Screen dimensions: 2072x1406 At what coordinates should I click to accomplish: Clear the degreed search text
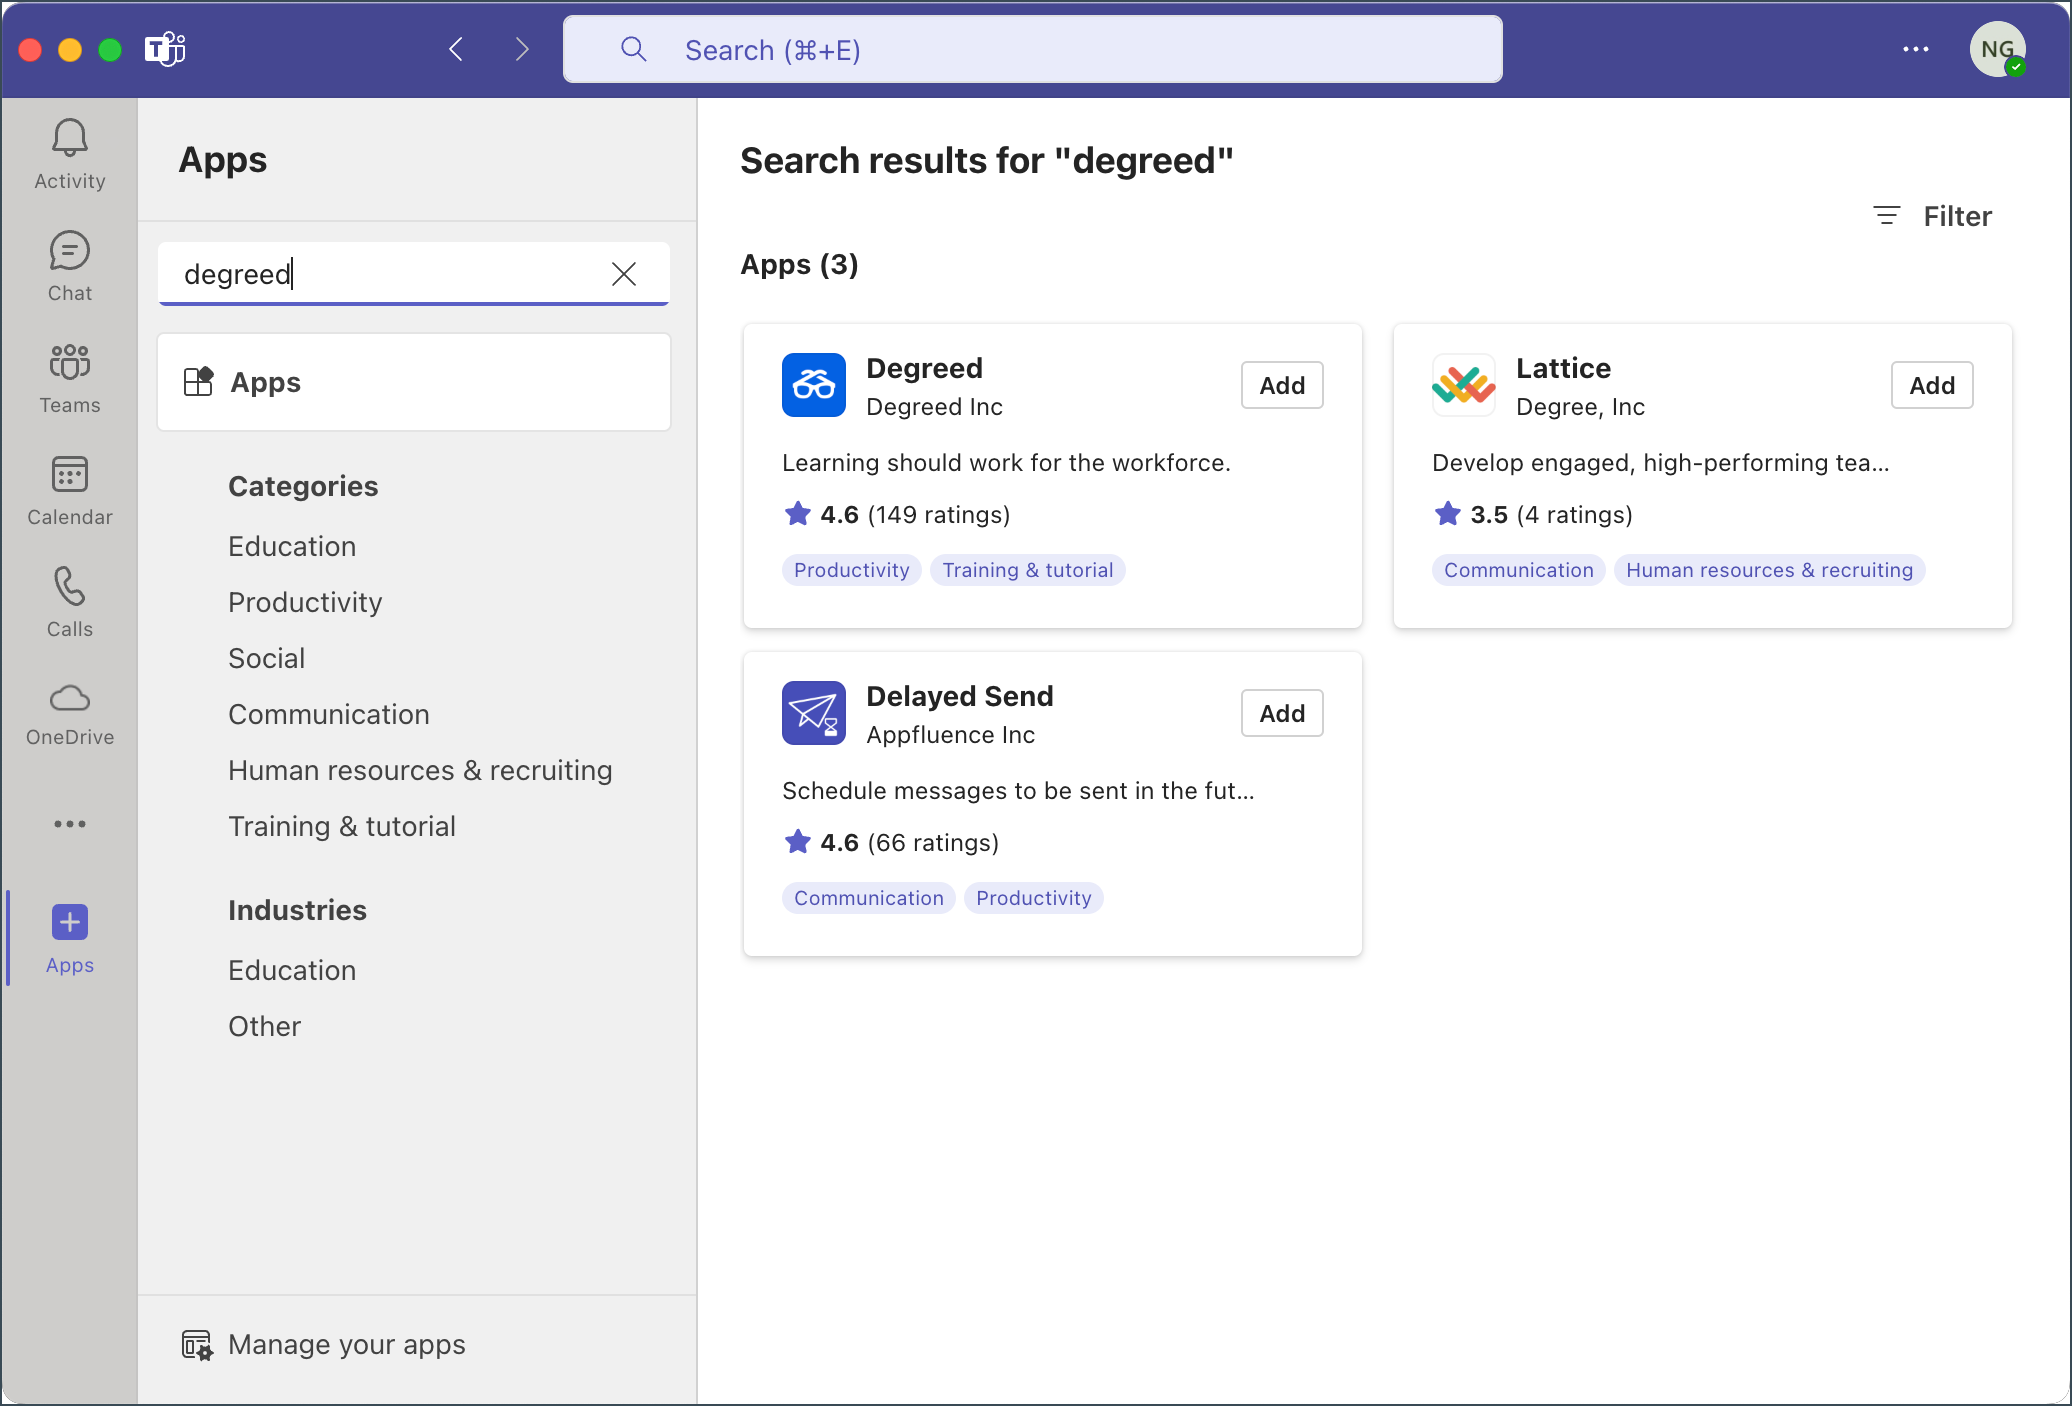624,274
